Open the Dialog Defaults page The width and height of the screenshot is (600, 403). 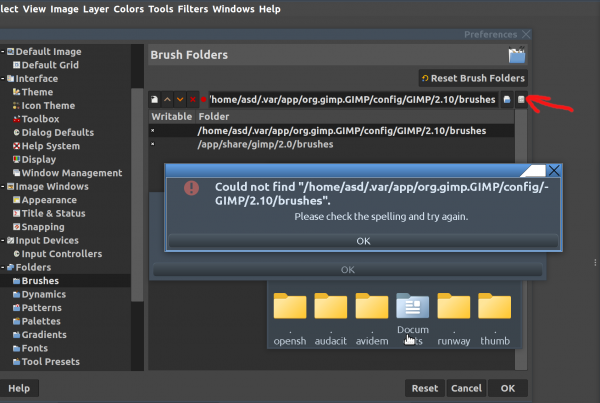57,132
